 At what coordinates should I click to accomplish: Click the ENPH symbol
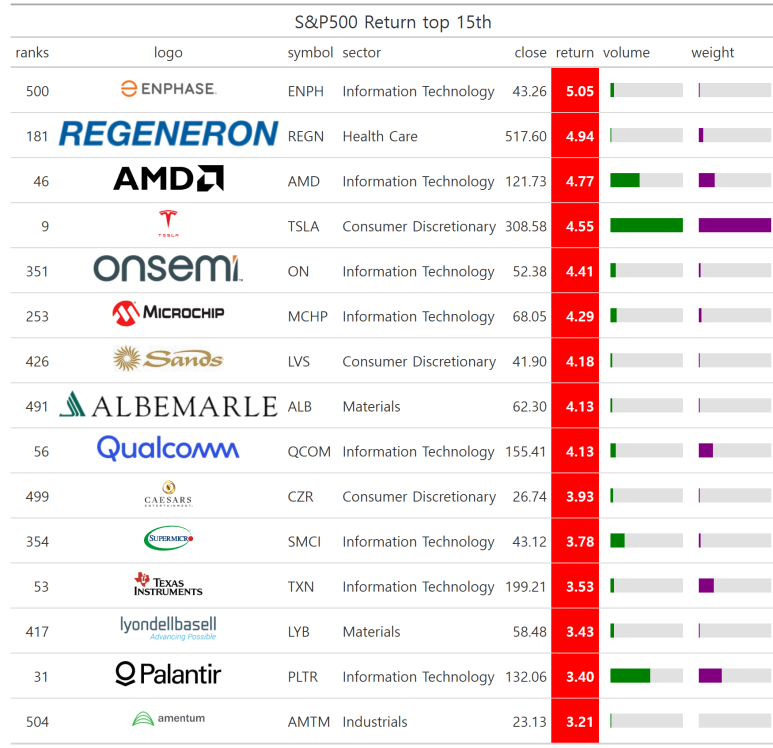coord(306,91)
